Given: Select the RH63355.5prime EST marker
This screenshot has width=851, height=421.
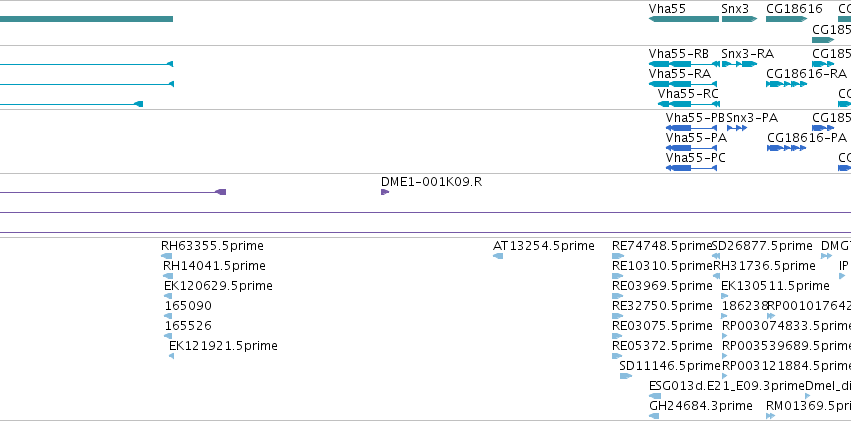Looking at the screenshot, I should pyautogui.click(x=167, y=256).
